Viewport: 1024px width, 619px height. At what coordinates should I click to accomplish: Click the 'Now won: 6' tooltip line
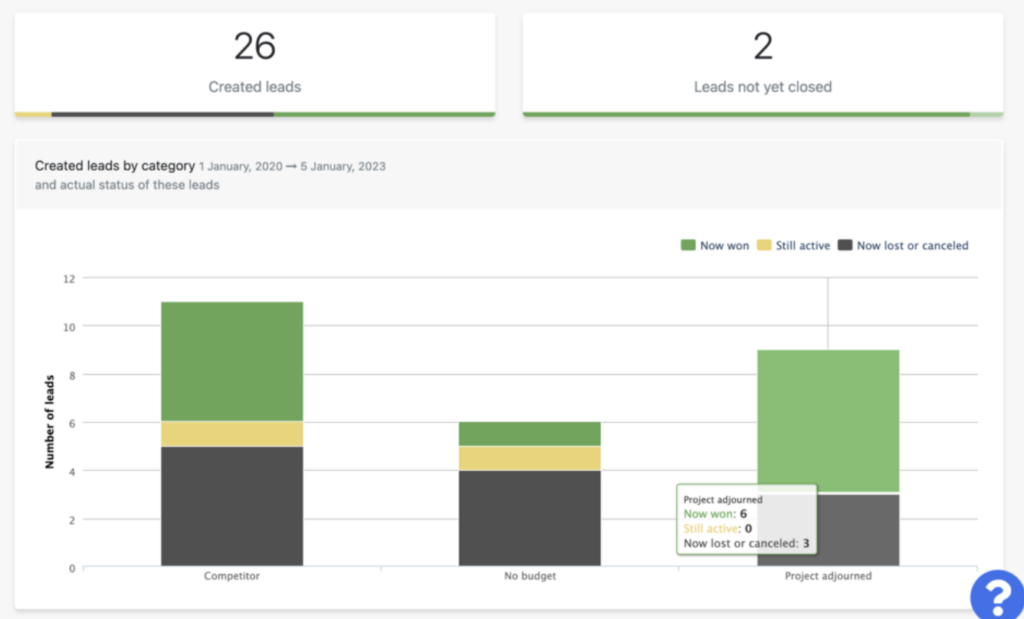click(715, 514)
